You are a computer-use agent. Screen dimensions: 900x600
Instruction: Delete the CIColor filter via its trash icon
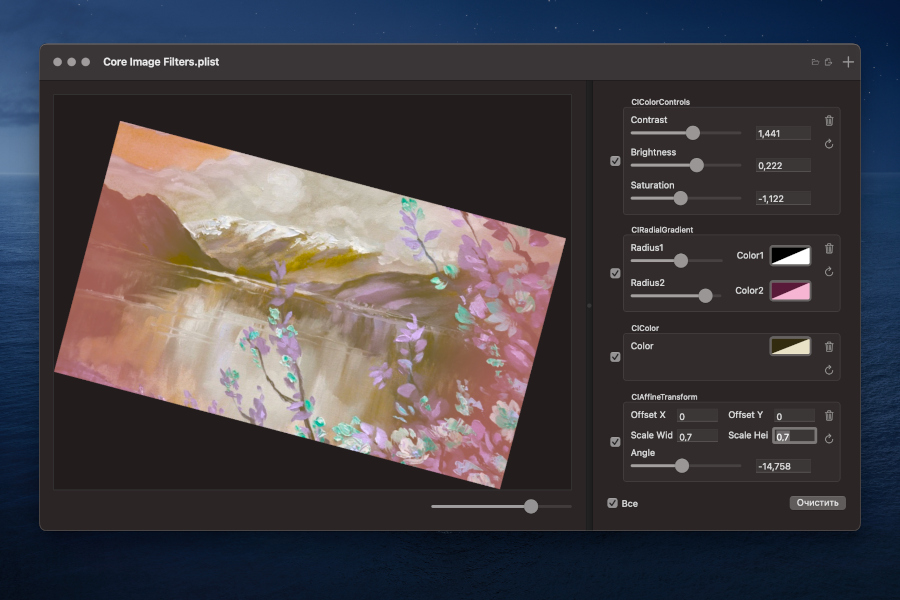[x=829, y=347]
